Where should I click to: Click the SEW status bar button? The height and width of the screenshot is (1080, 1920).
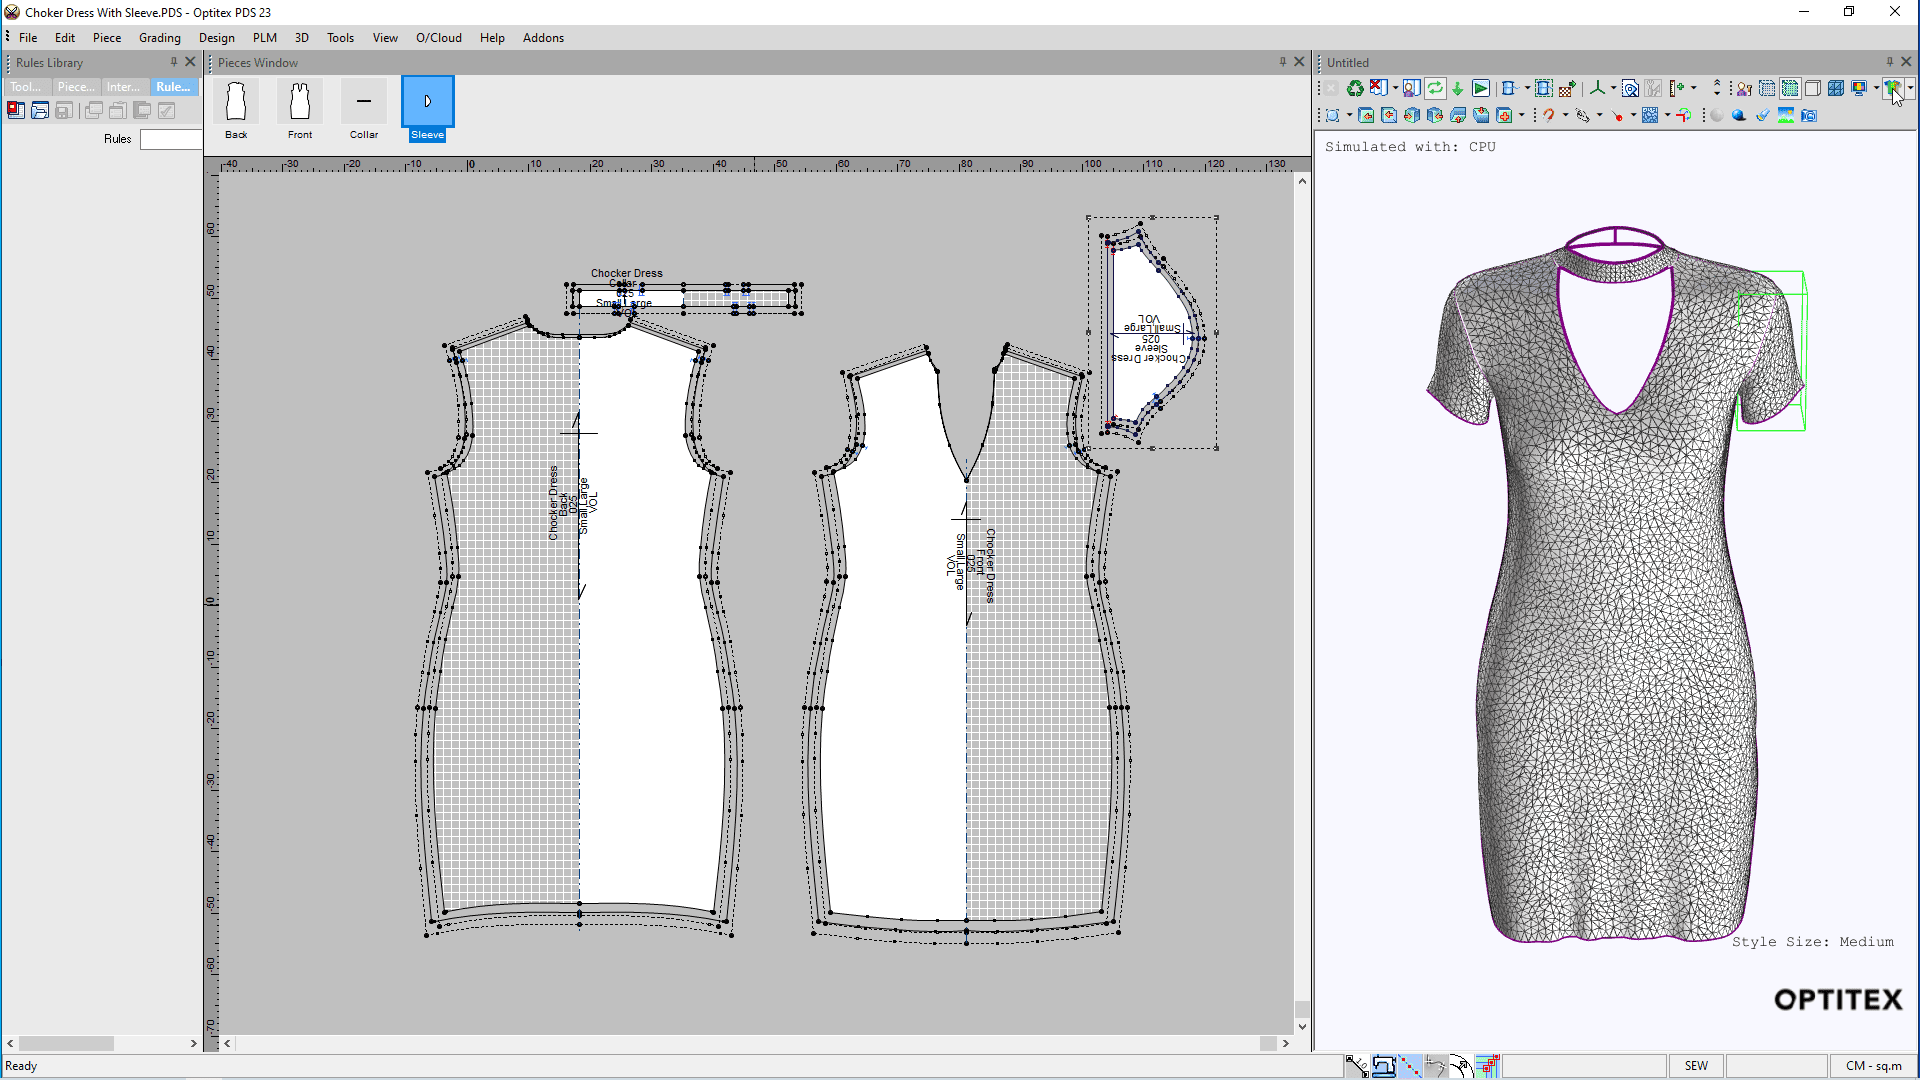[1696, 1066]
